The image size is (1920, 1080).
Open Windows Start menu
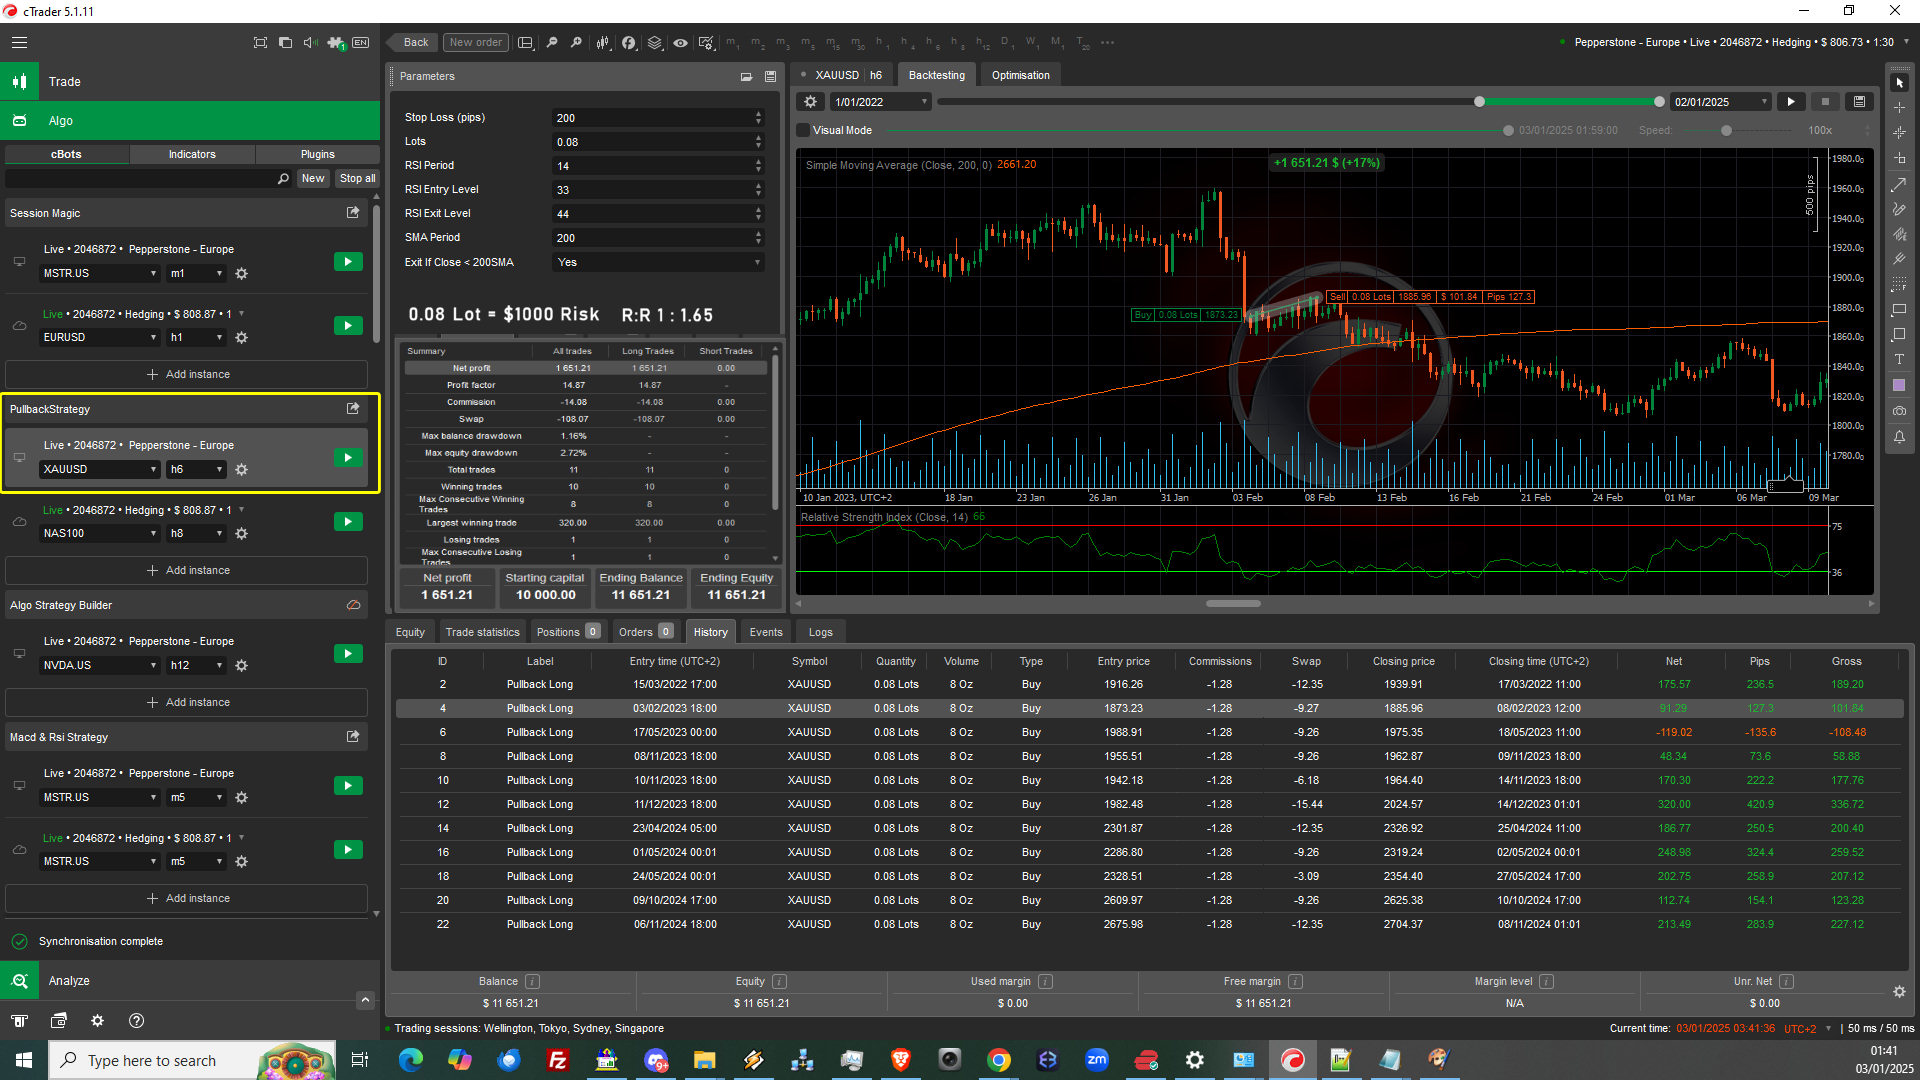point(24,1060)
